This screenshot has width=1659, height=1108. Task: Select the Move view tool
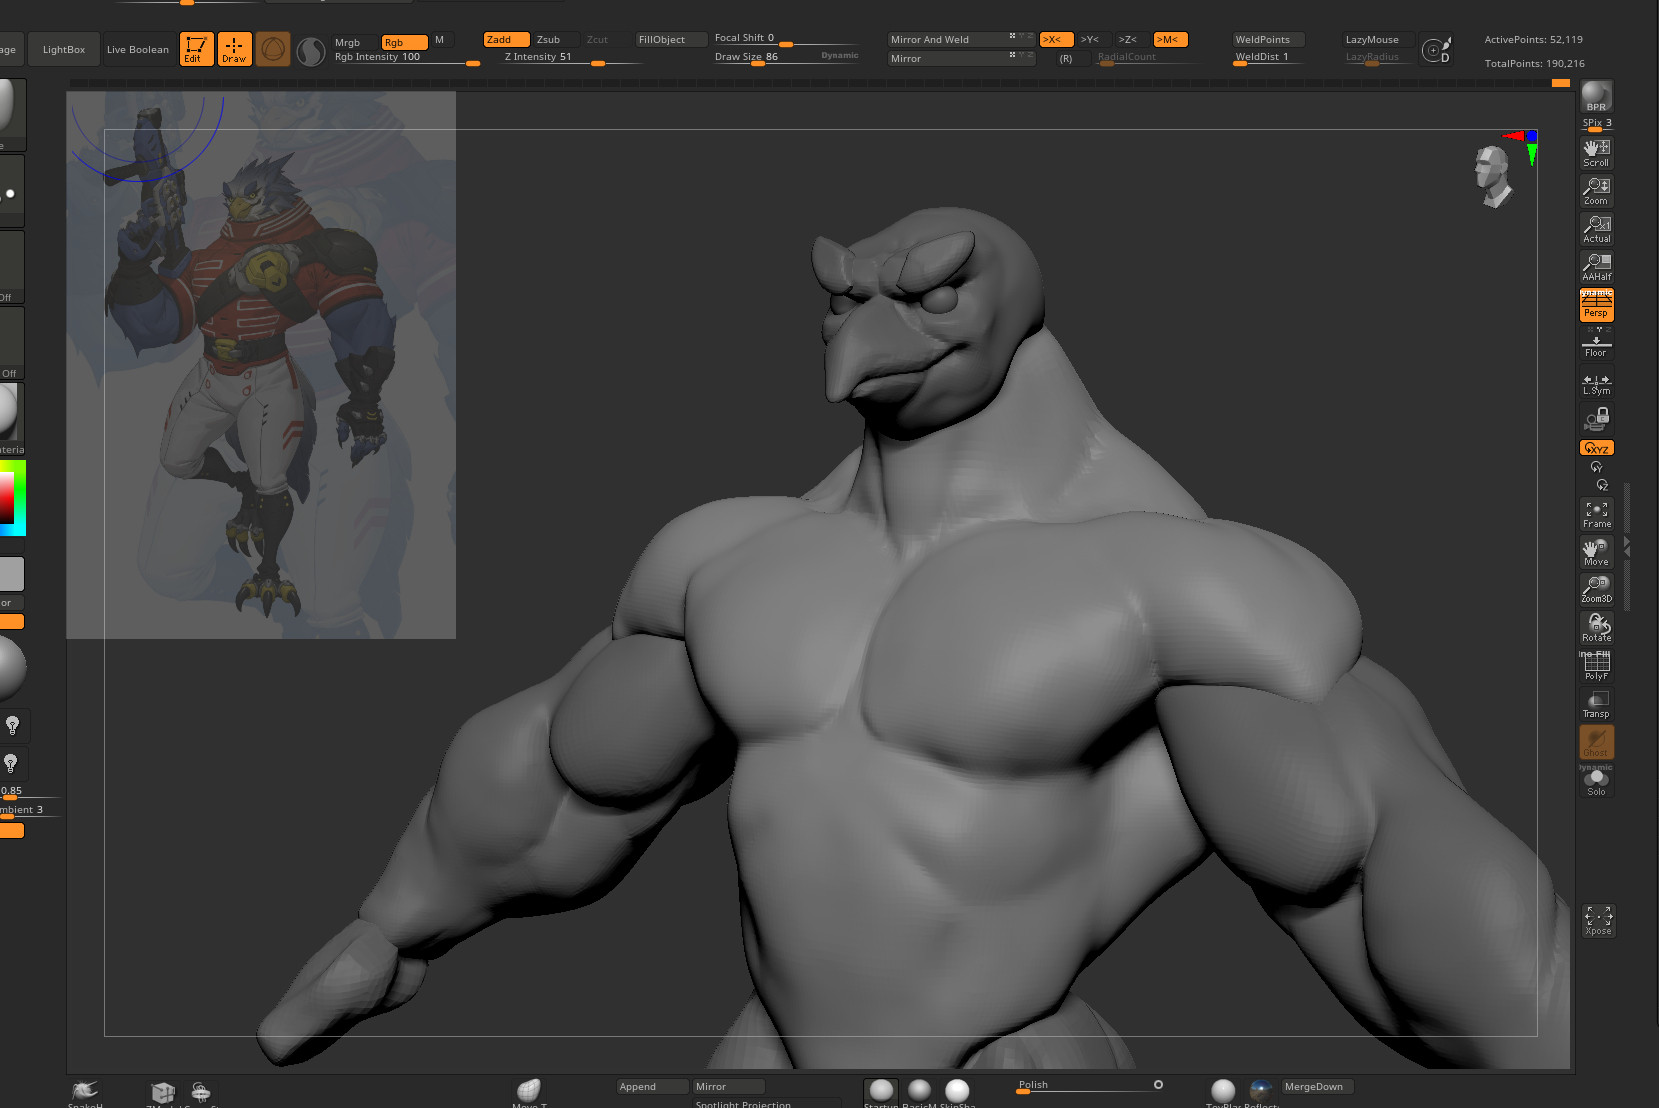click(x=1596, y=552)
